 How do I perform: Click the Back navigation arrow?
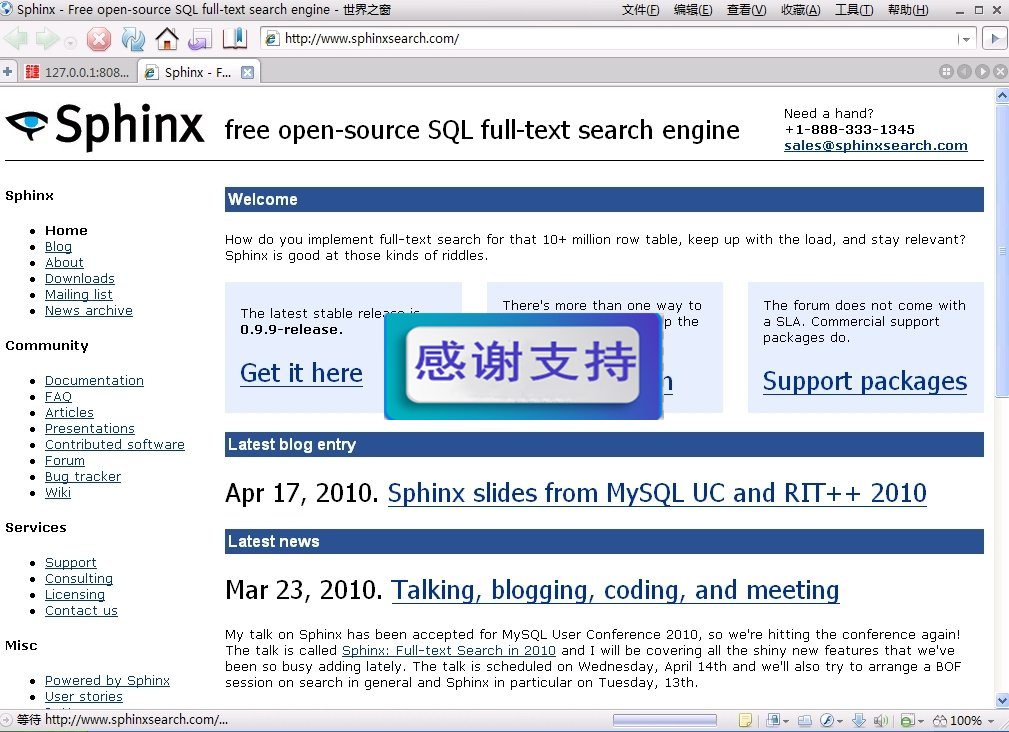(15, 39)
